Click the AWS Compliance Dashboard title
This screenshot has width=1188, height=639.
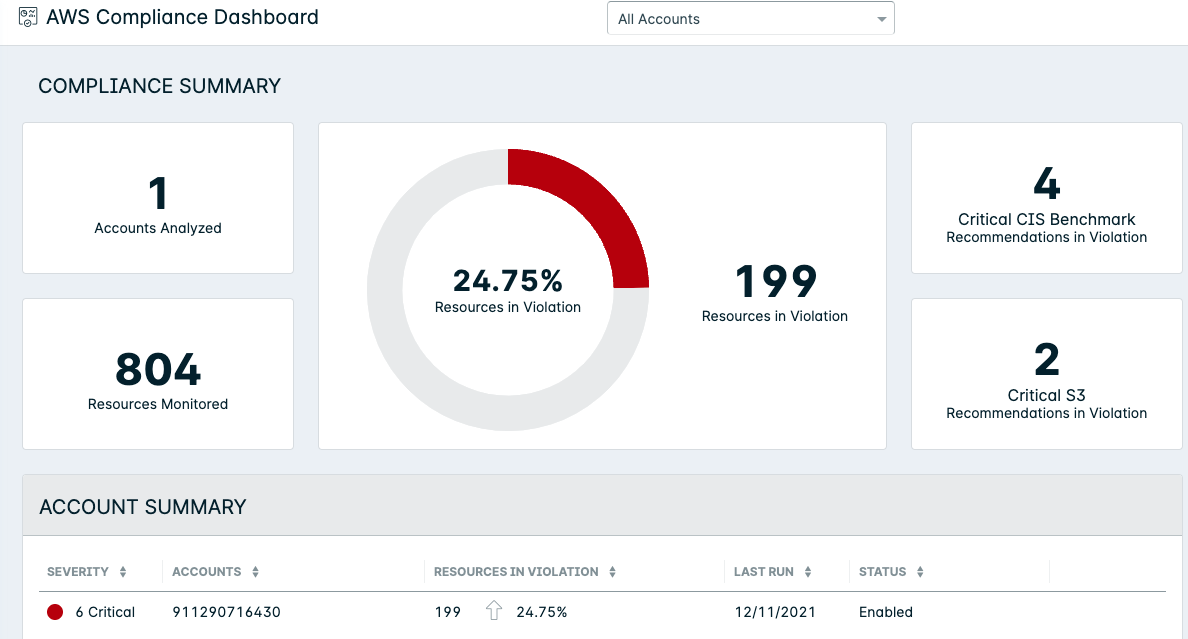[183, 17]
